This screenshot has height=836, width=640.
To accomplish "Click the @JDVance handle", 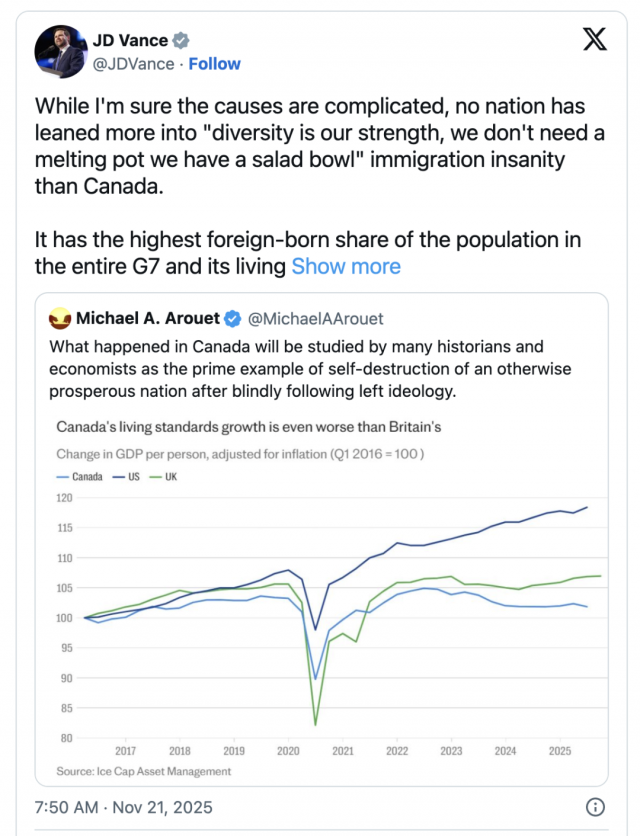I will (x=134, y=64).
